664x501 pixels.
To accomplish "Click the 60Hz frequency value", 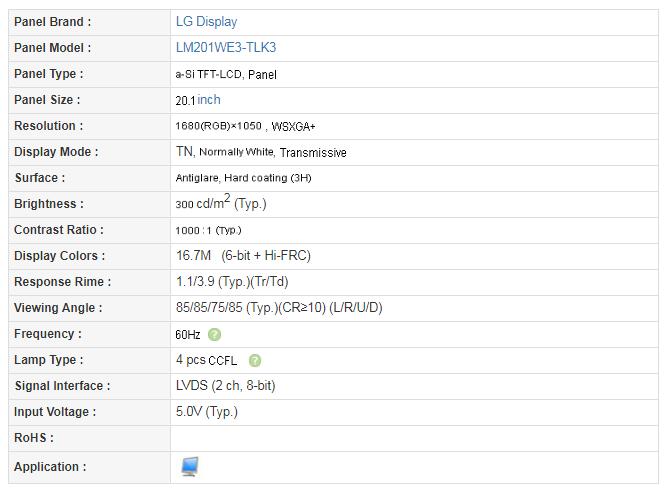I will [x=188, y=335].
